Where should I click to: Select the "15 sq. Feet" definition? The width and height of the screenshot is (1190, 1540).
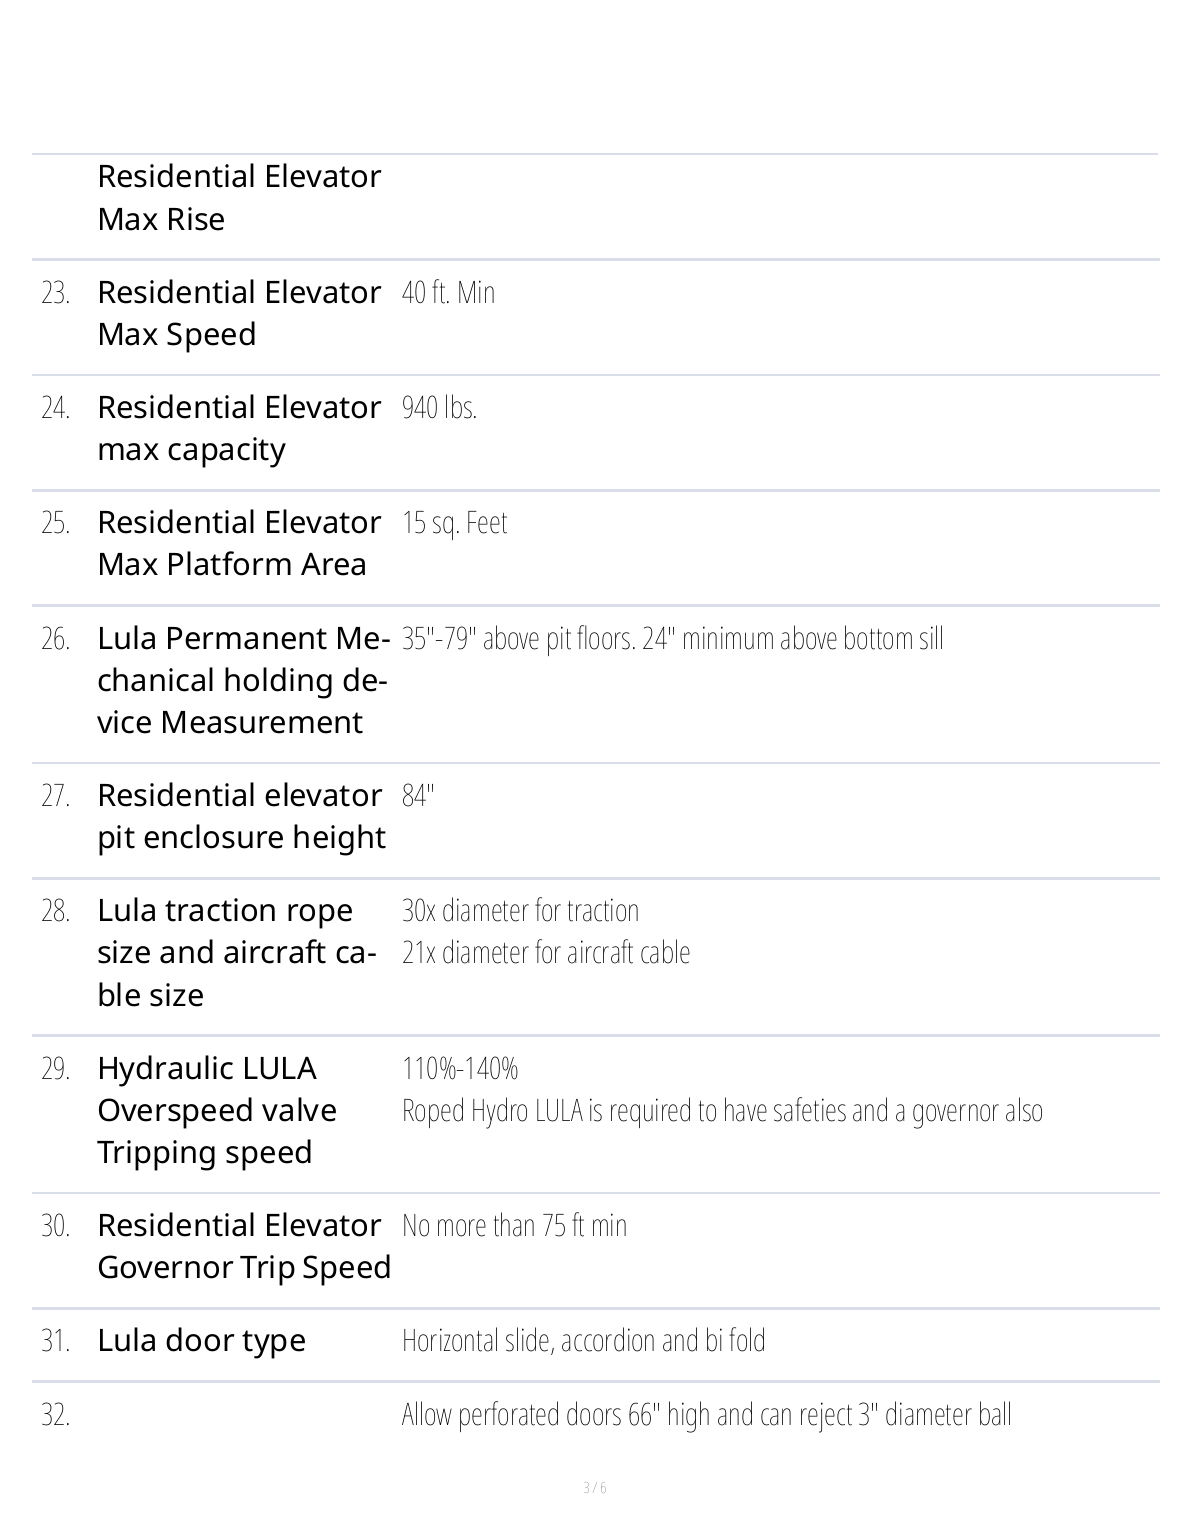coord(454,523)
